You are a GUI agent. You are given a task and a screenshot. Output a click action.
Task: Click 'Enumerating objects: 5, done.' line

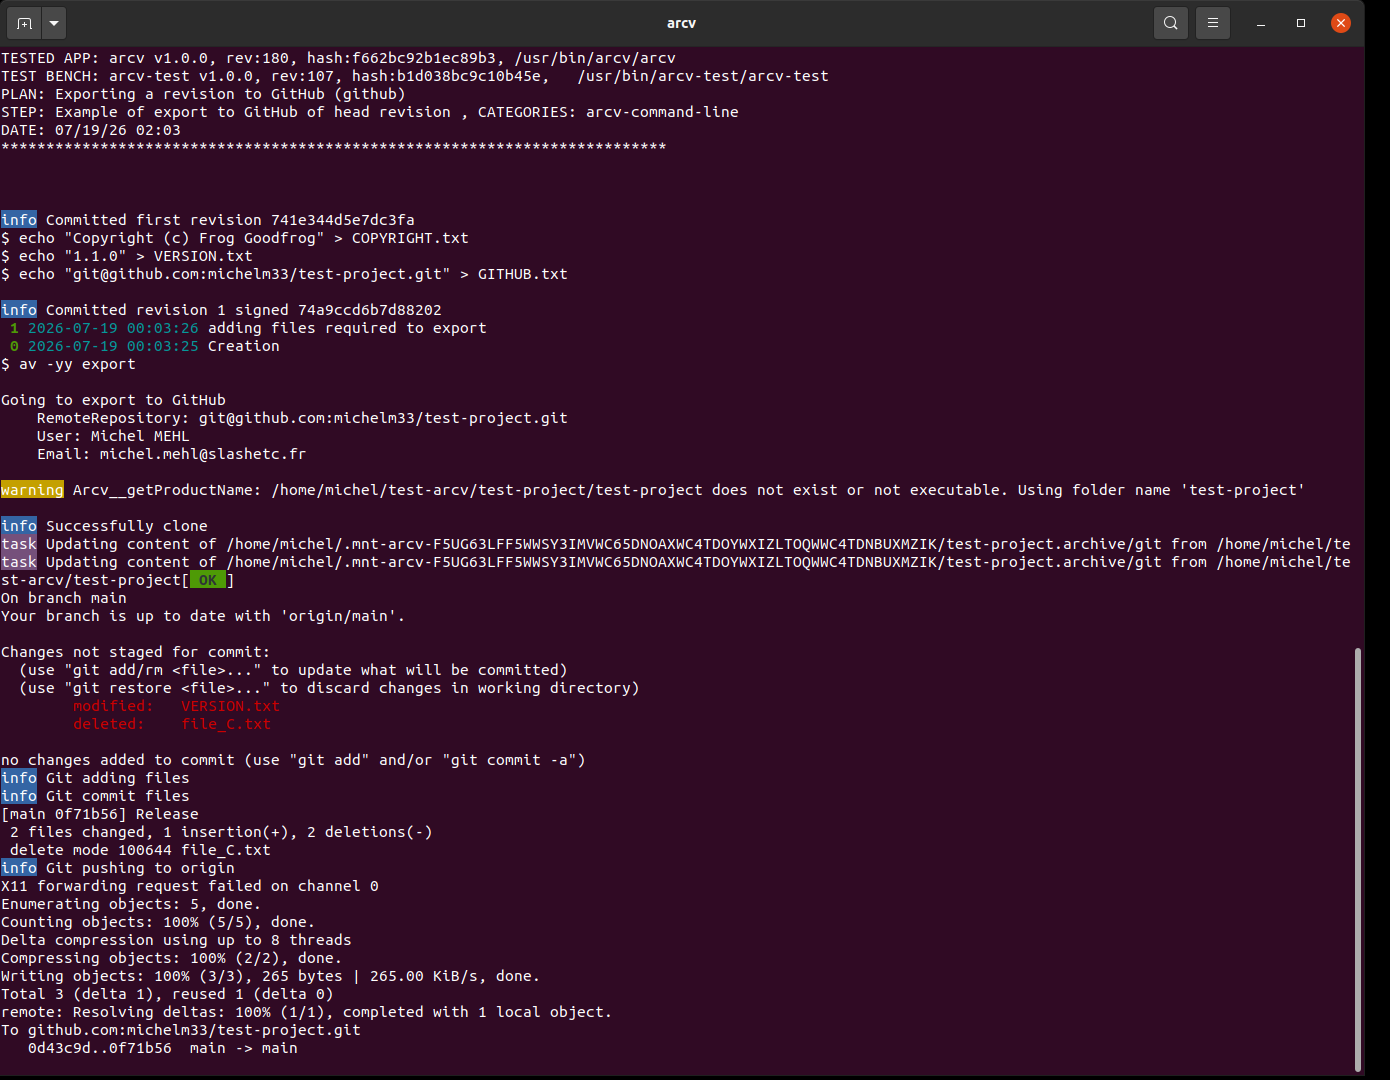pyautogui.click(x=131, y=904)
